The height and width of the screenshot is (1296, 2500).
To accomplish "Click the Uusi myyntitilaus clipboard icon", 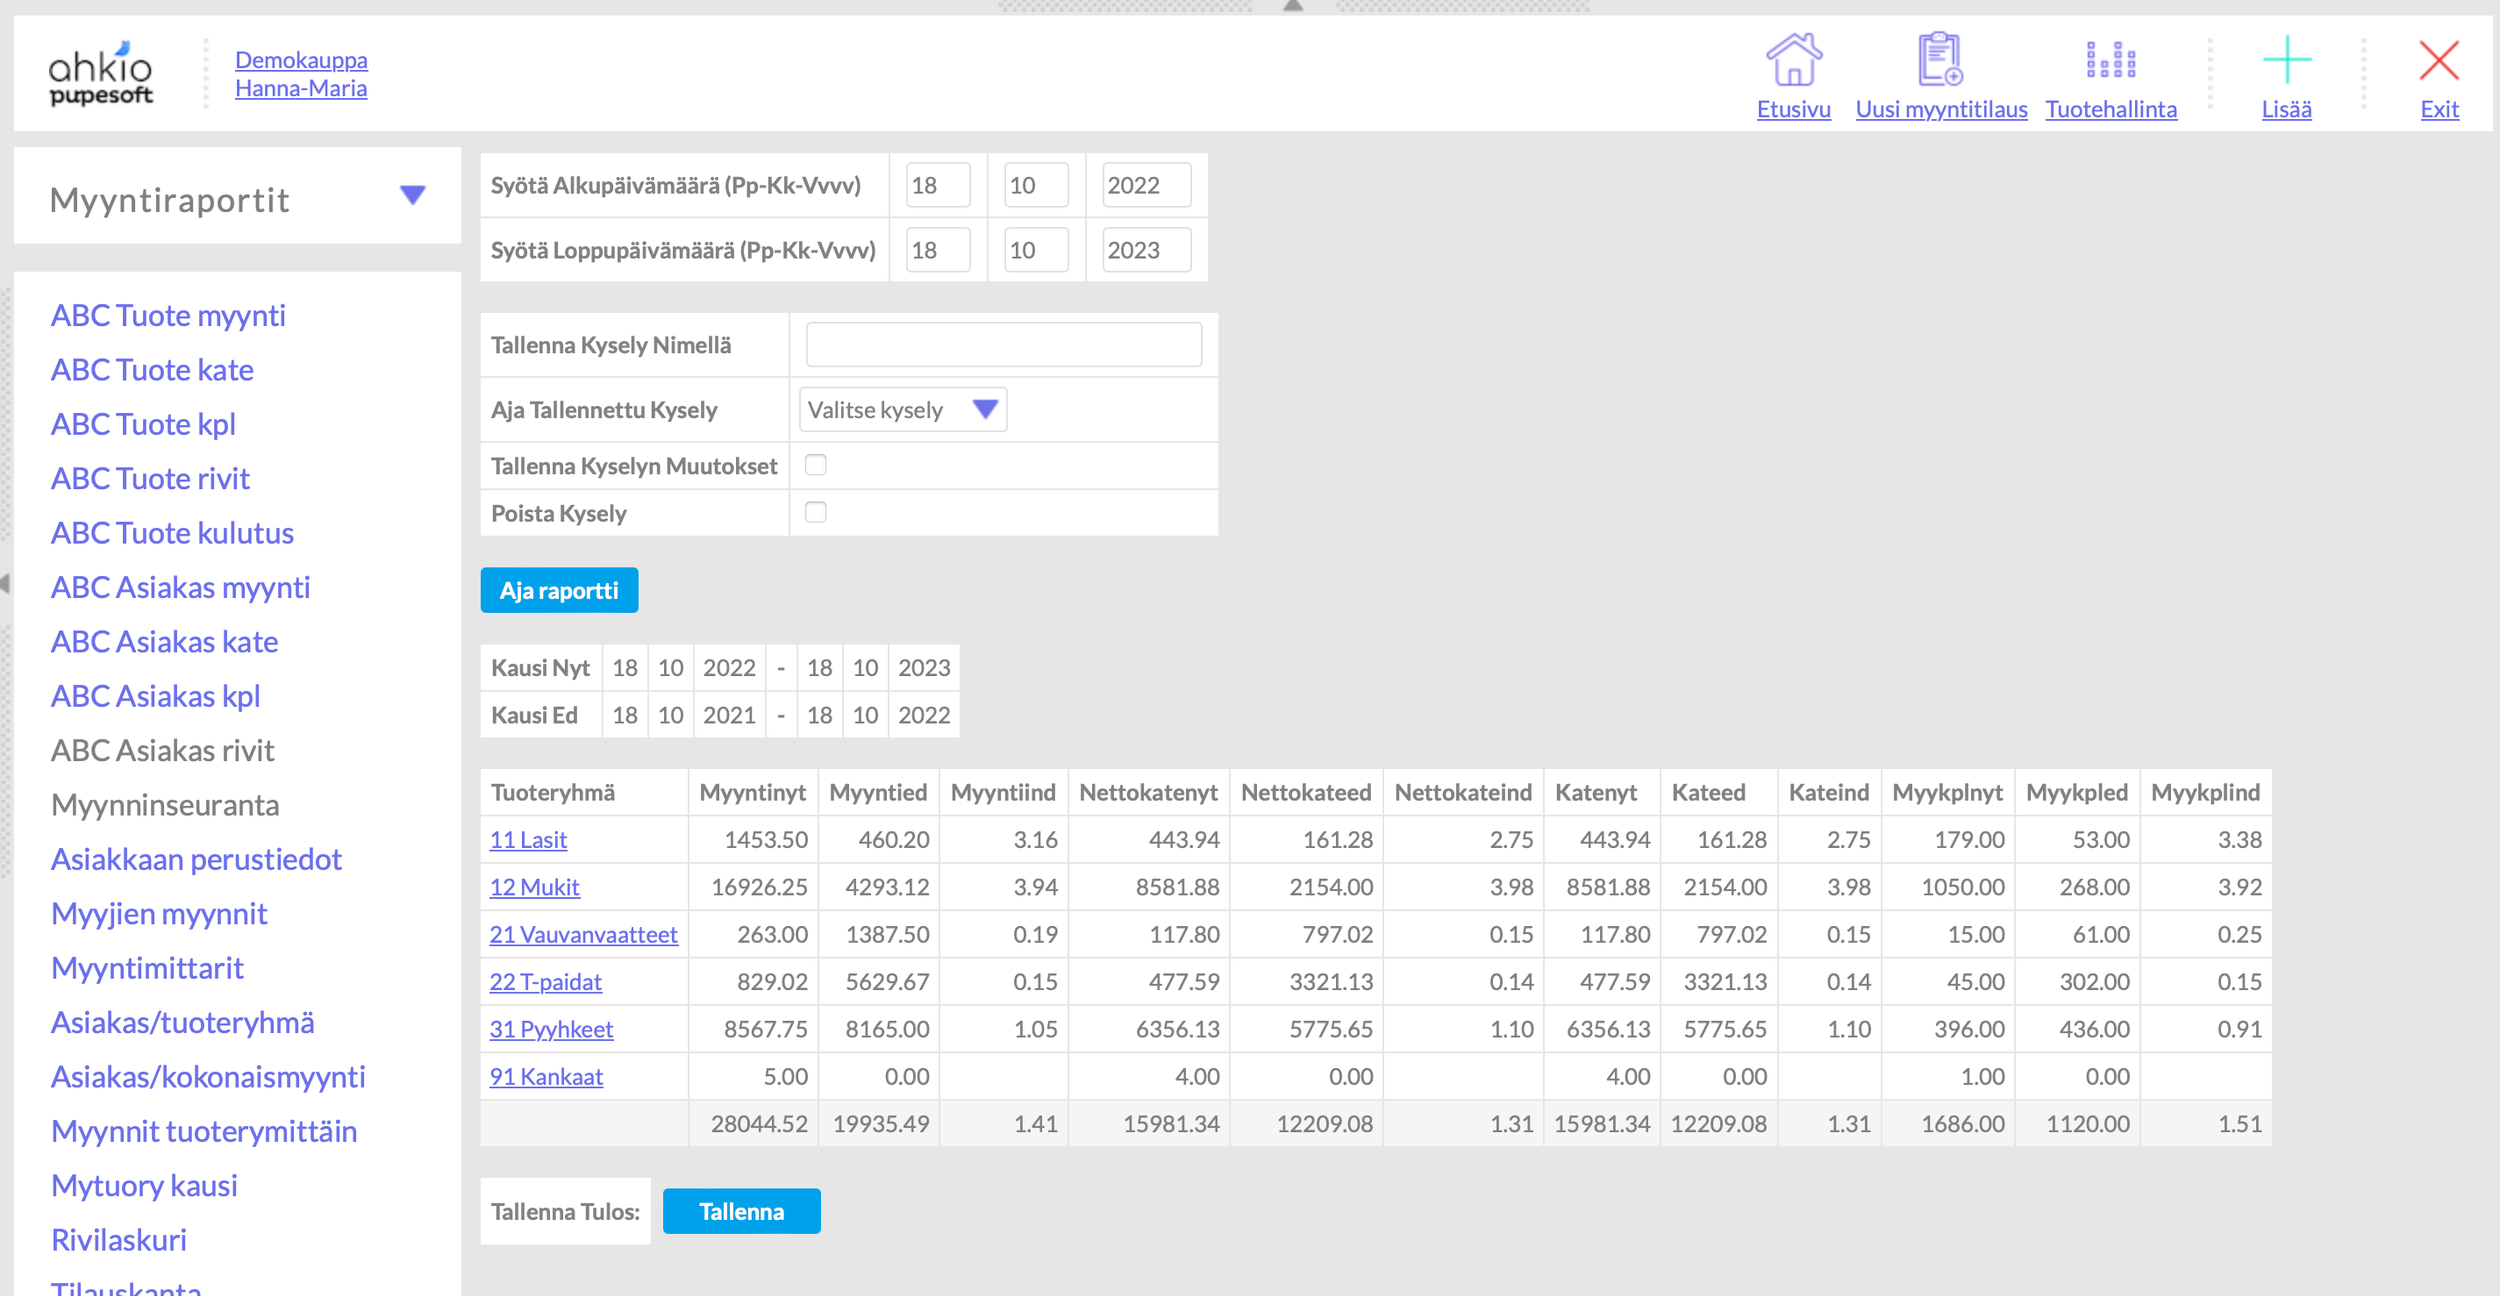I will coord(1940,60).
